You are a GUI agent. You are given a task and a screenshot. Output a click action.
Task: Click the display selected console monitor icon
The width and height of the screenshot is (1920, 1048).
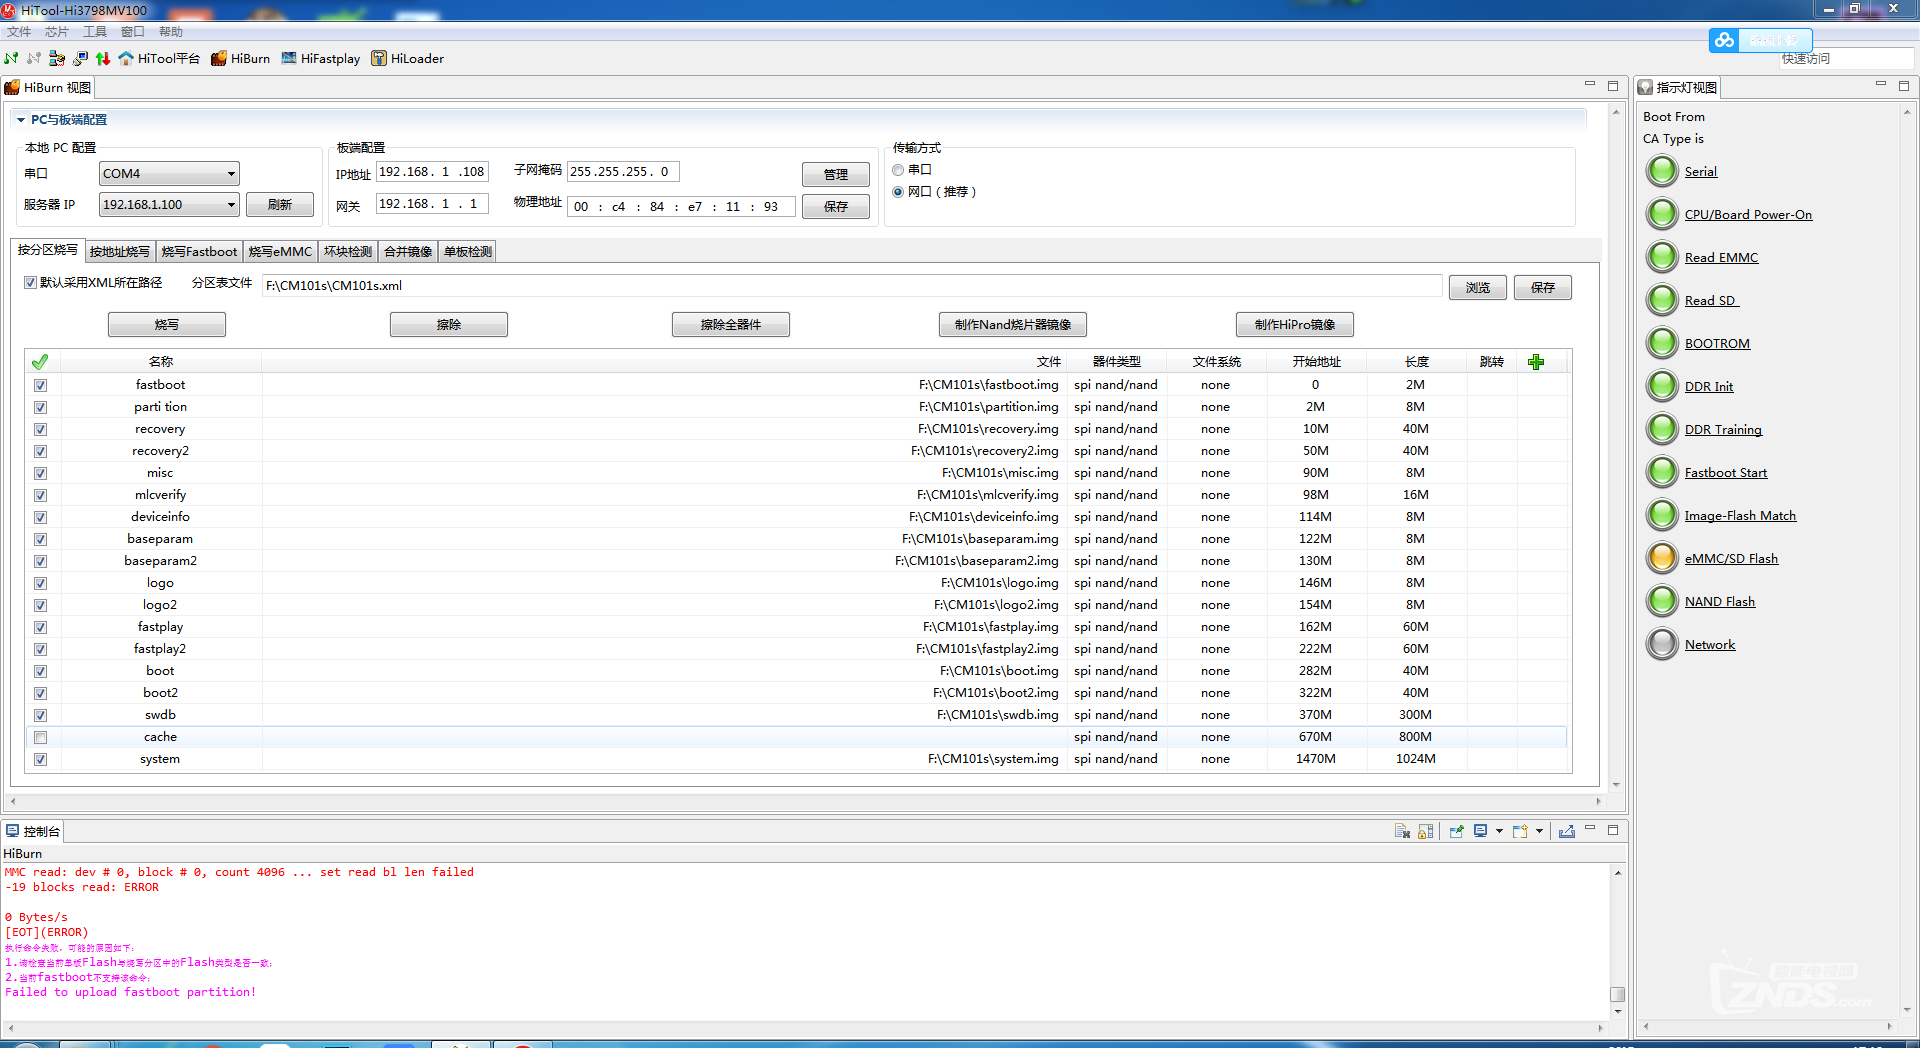1481,831
